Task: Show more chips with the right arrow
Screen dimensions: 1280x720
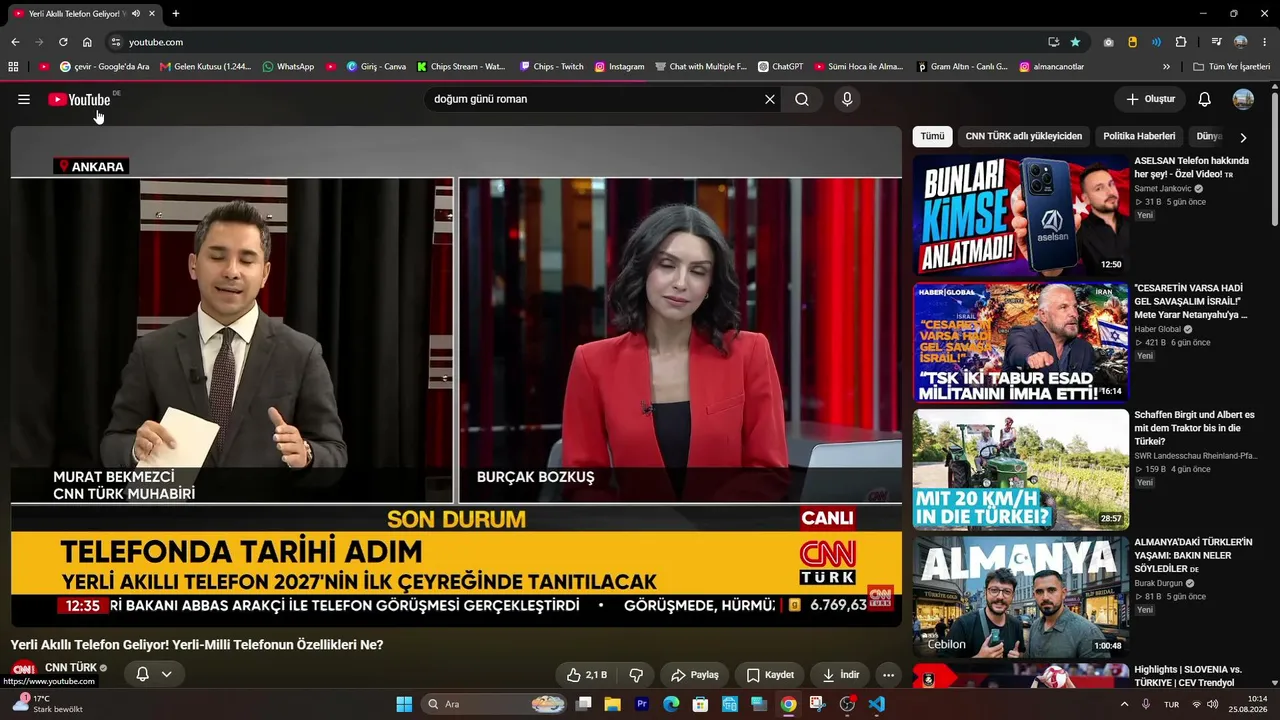Action: click(1243, 137)
